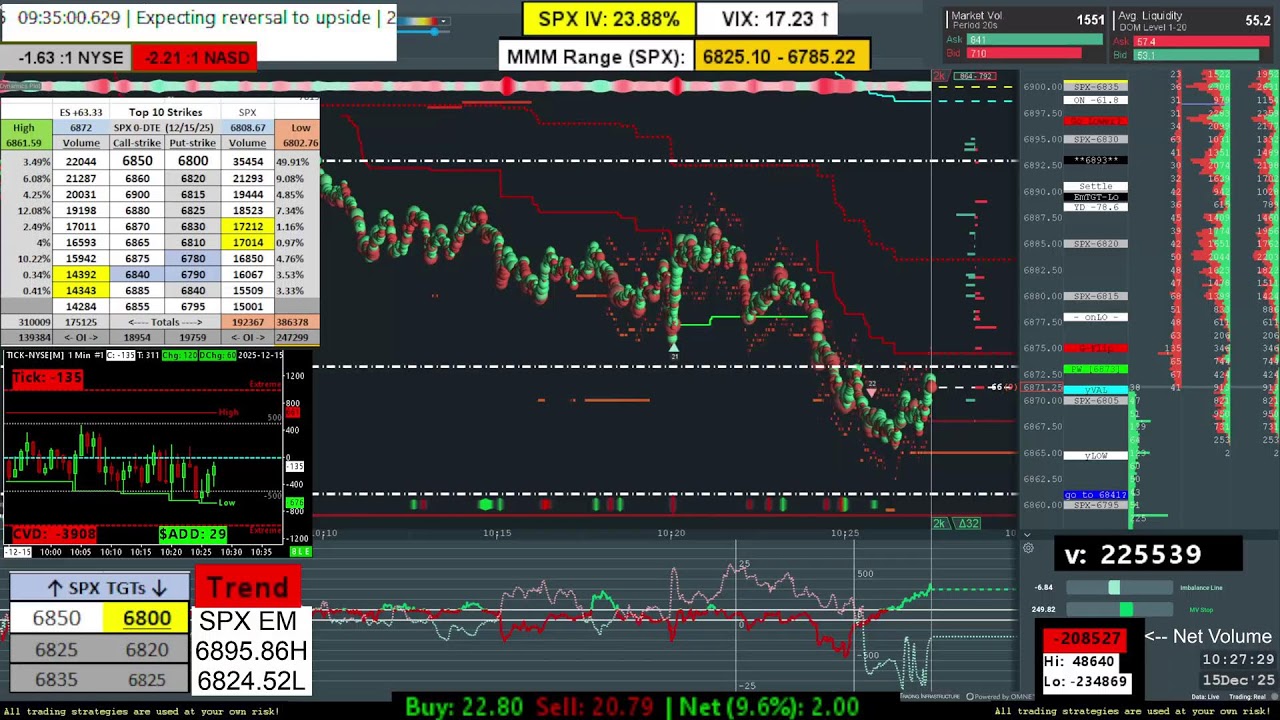Click the Totals row label
The height and width of the screenshot is (720, 1280).
tap(165, 322)
